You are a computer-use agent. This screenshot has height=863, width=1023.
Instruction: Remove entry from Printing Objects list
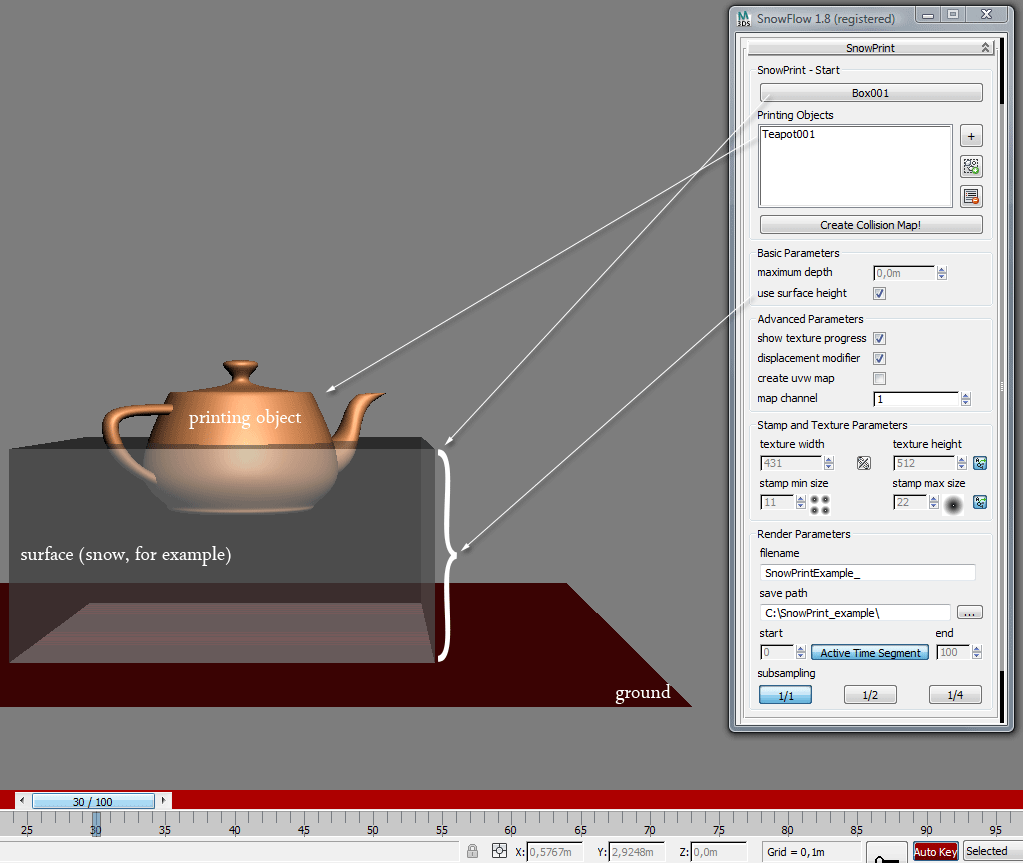[x=971, y=196]
